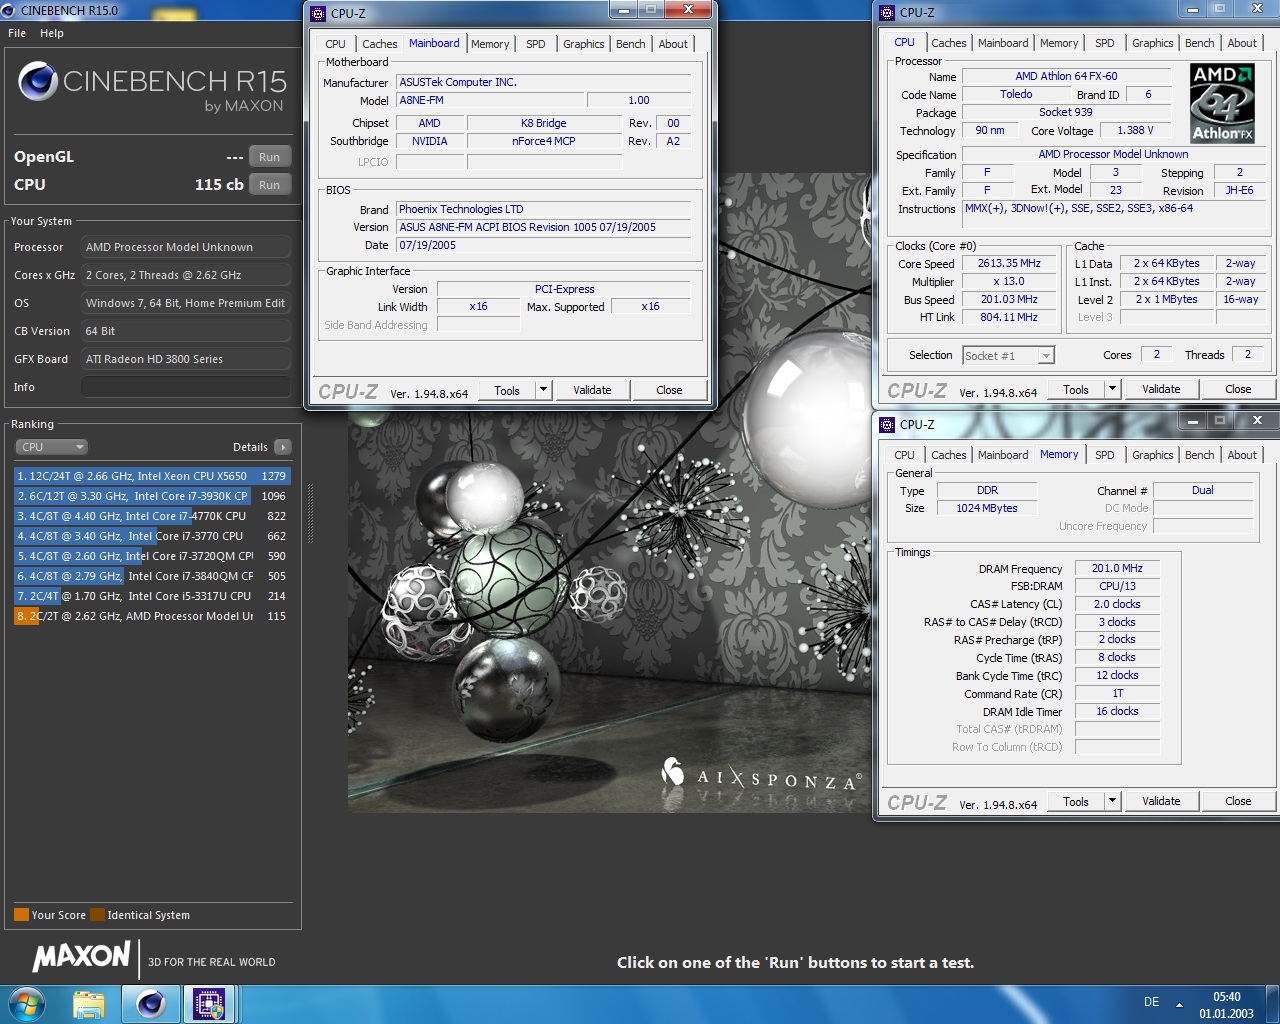
Task: Click the memory size 1024 MBytes value
Action: (986, 508)
